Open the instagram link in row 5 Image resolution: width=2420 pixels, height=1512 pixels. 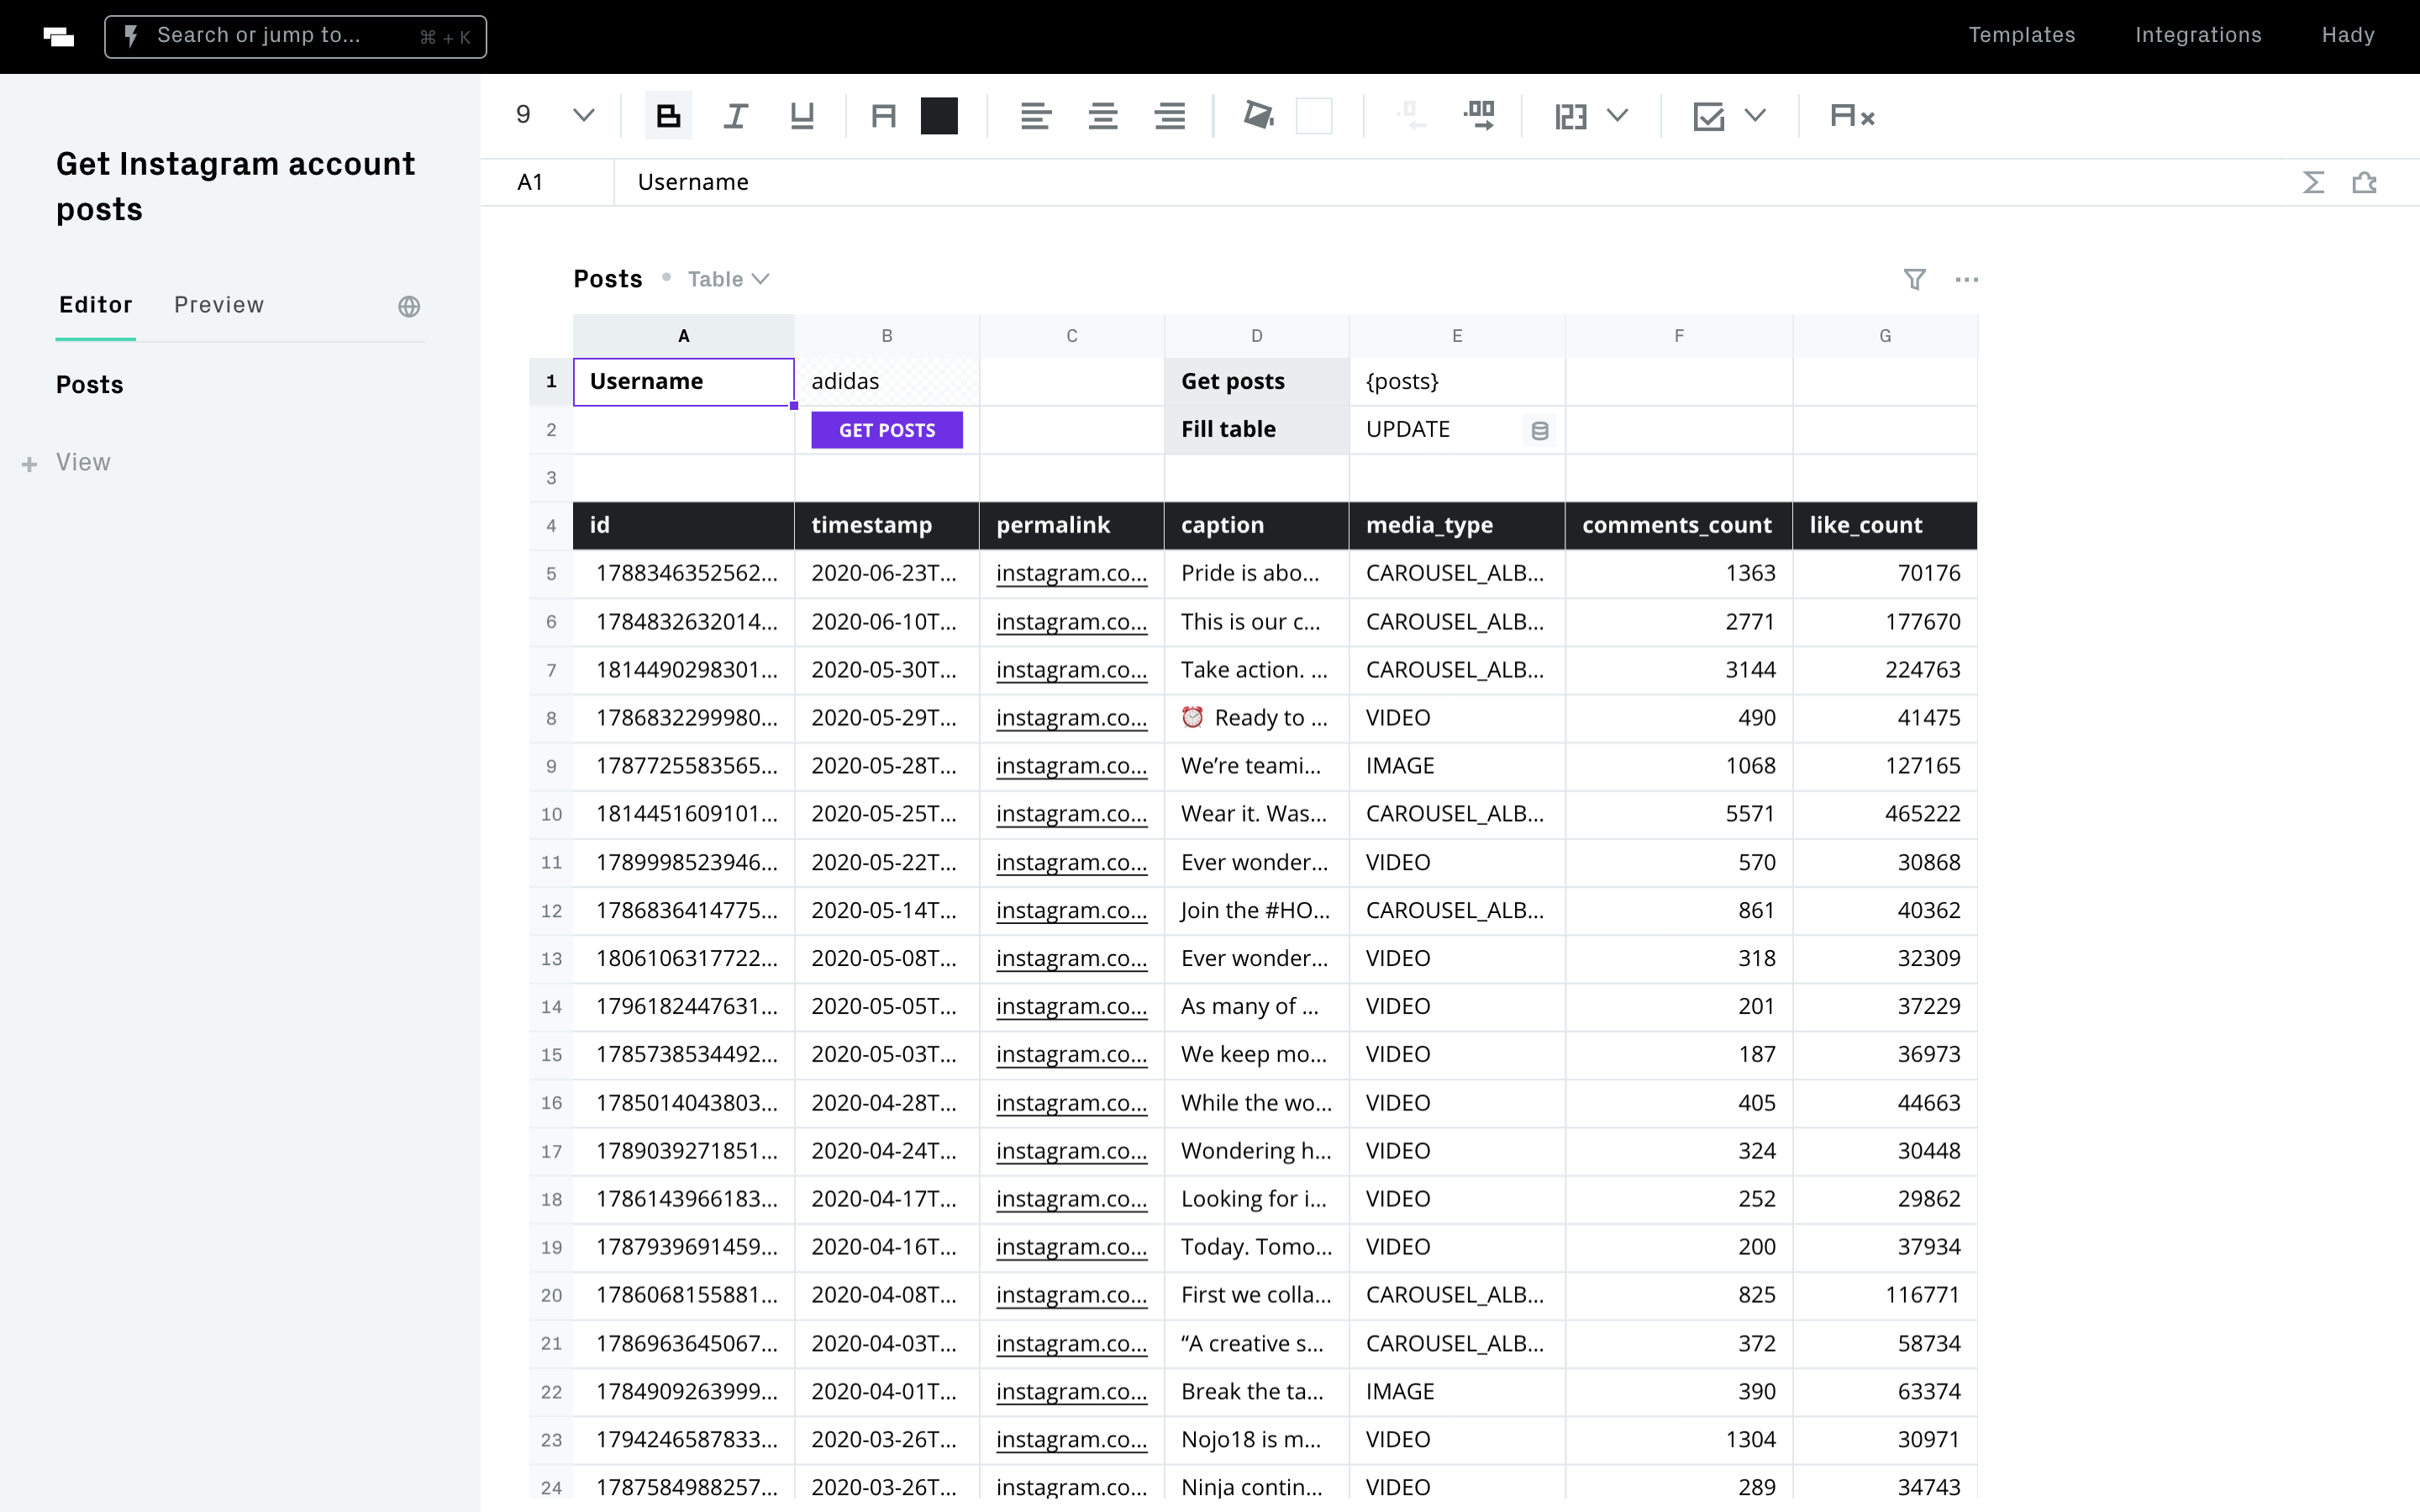point(1071,573)
